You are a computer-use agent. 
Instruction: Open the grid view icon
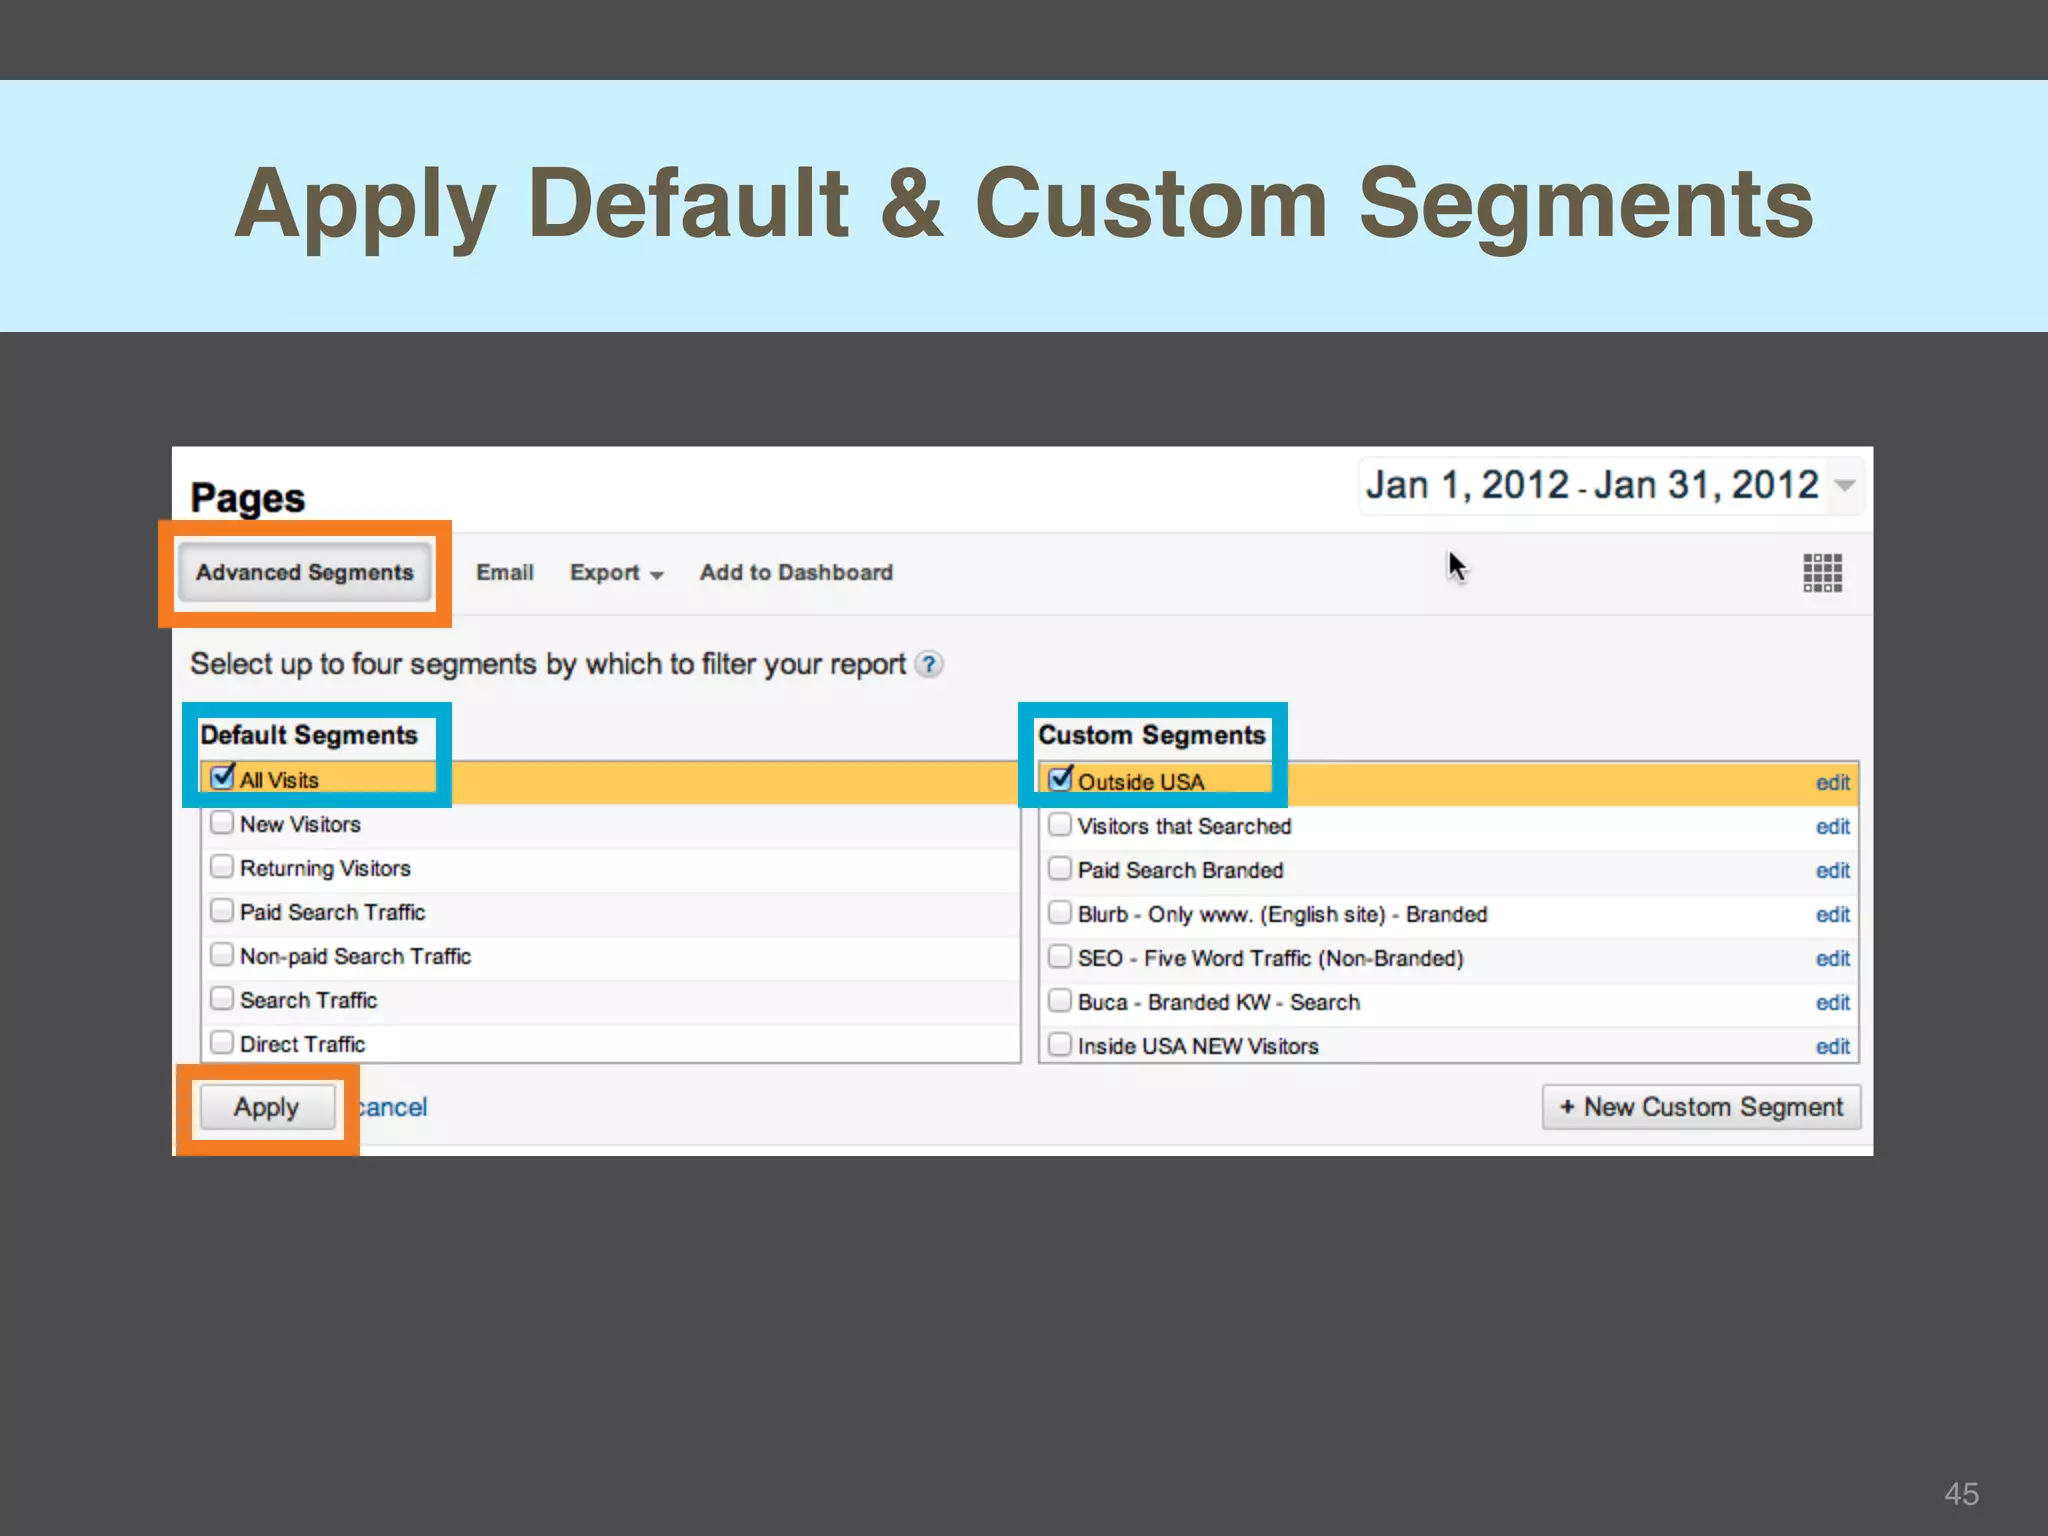click(x=1822, y=573)
